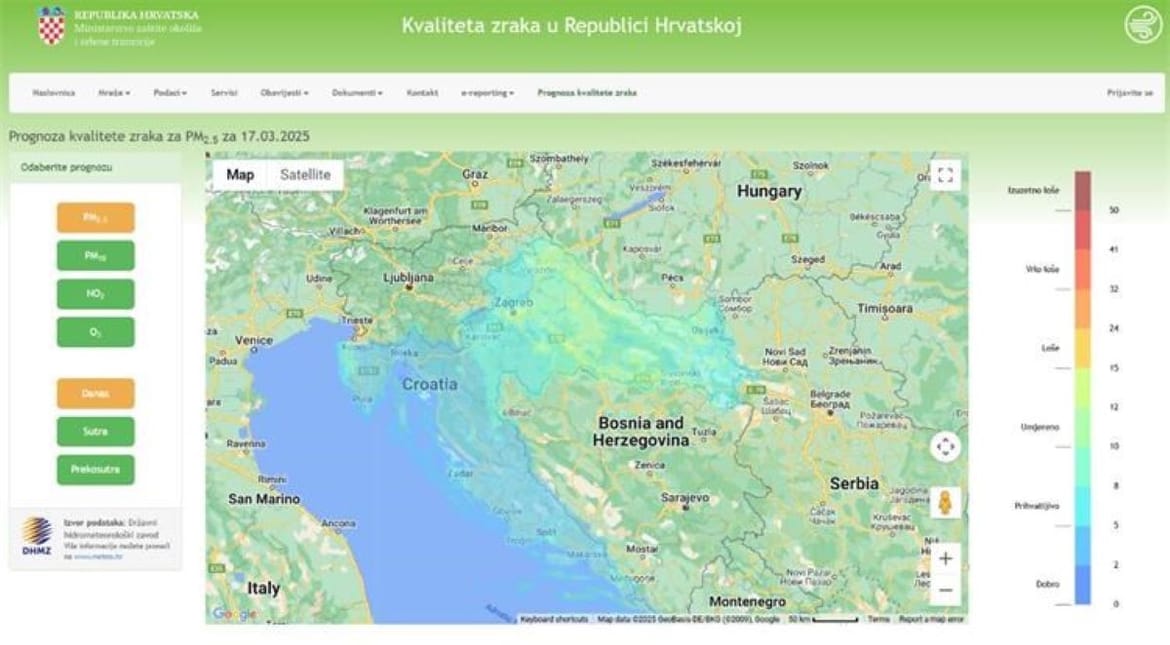
Task: Switch the map to Satellite view
Action: click(x=305, y=175)
